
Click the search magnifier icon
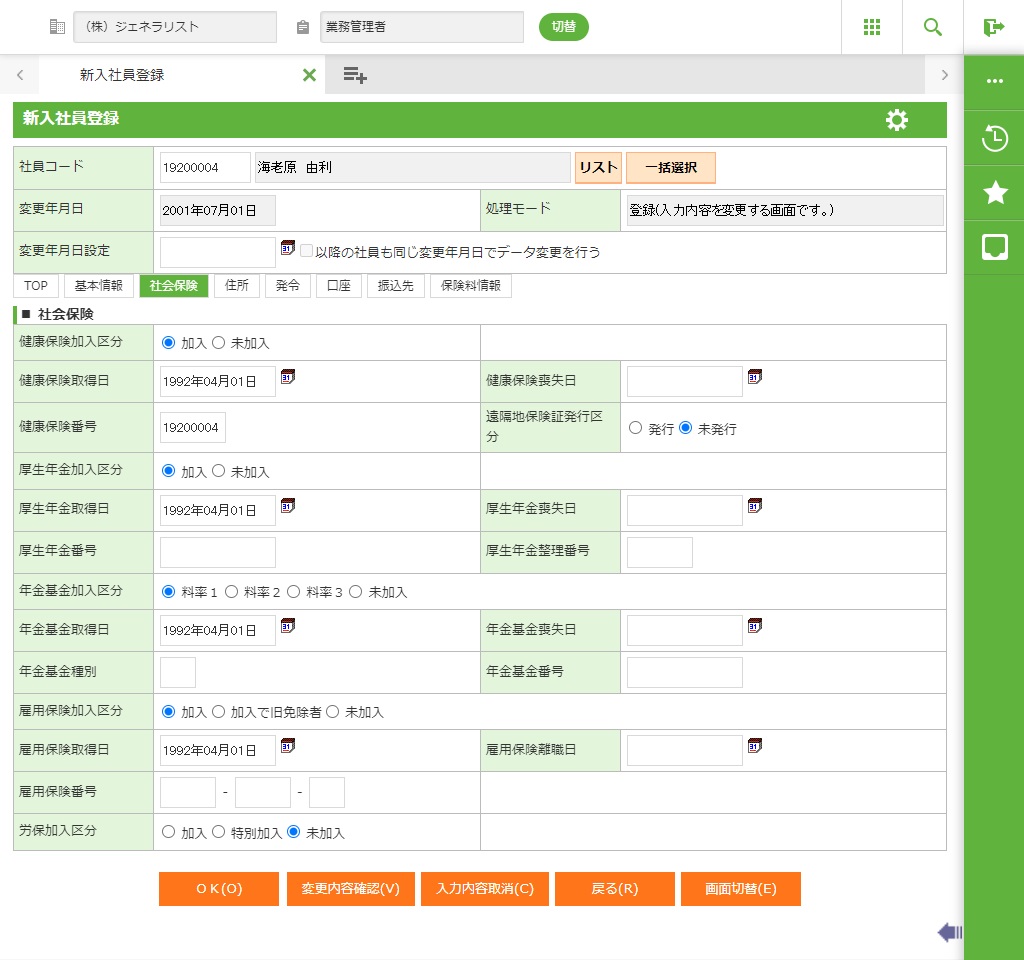(x=932, y=27)
